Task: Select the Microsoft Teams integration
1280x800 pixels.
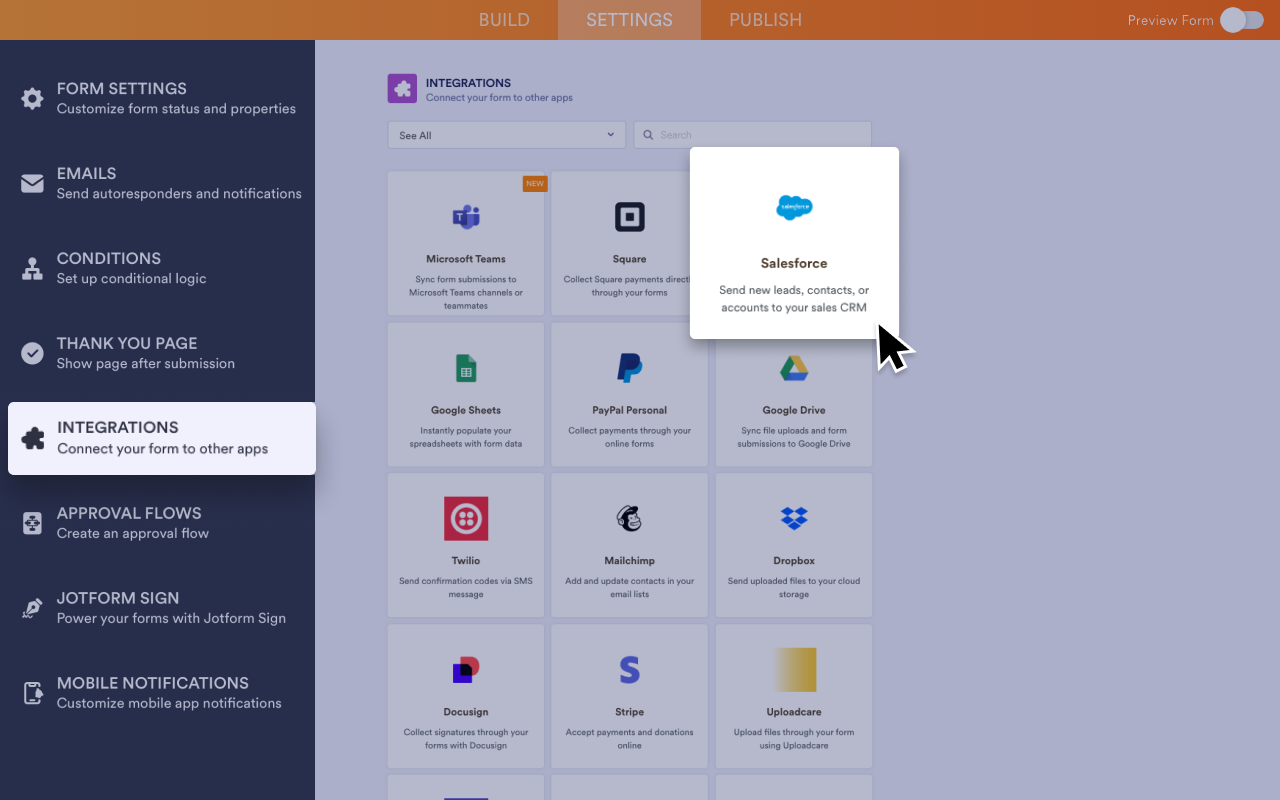Action: coord(465,243)
